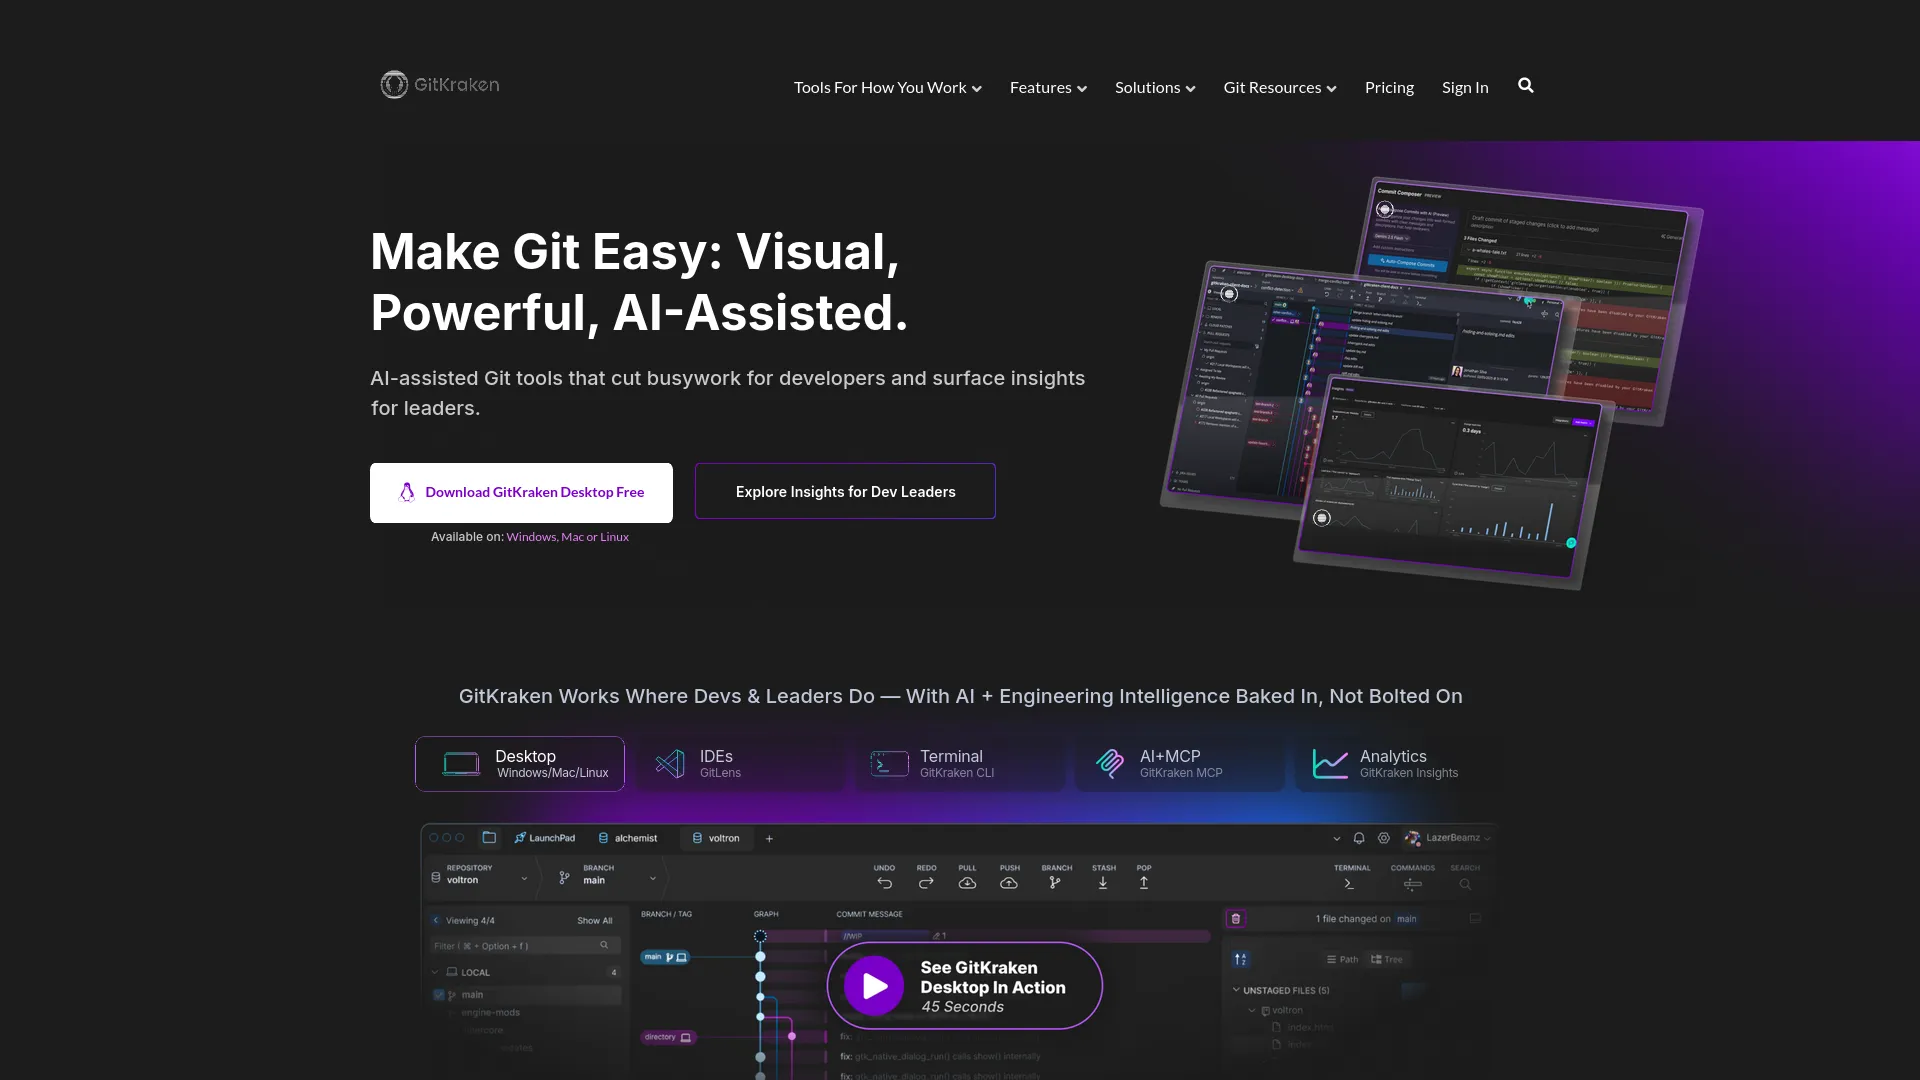Screen dimensions: 1920x1080
Task: Add a new tab with the plus button
Action: click(769, 839)
